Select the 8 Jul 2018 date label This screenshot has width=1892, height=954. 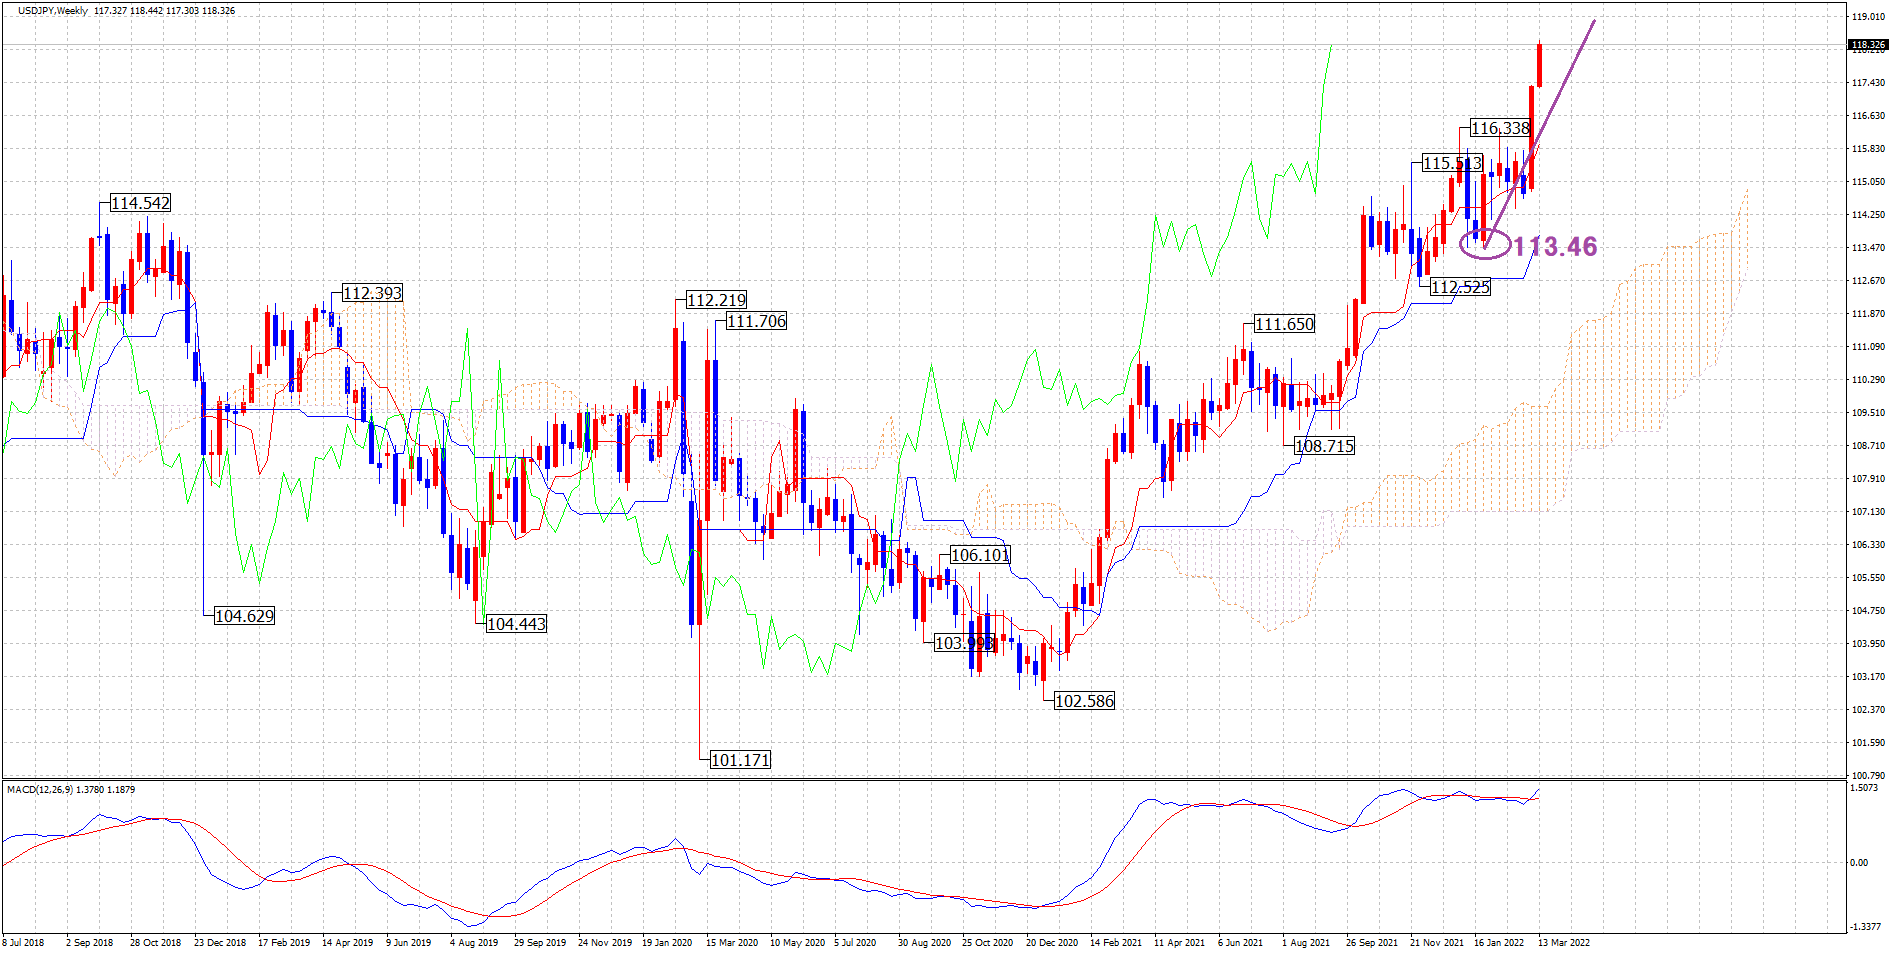(x=24, y=942)
